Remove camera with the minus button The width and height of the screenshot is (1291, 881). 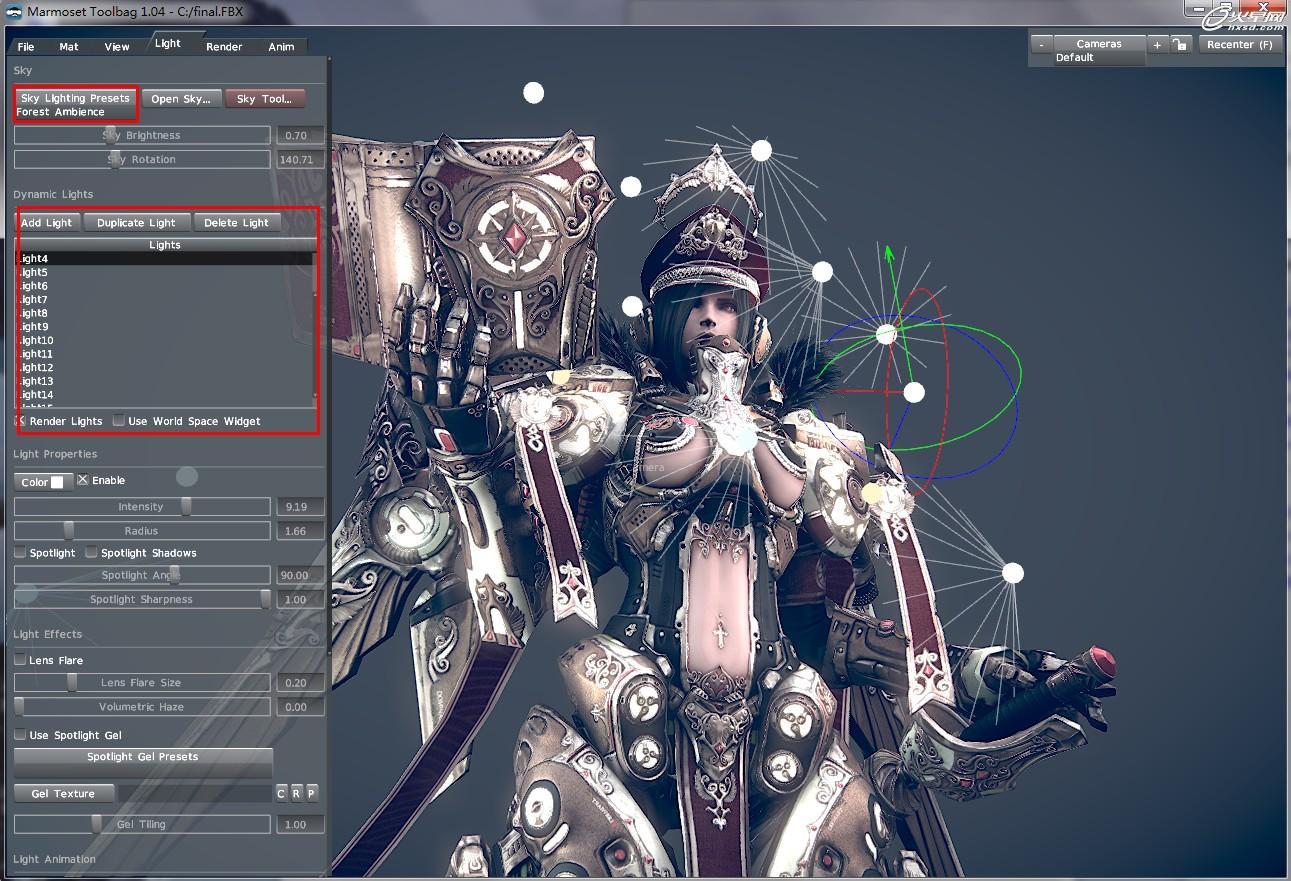pos(1042,45)
